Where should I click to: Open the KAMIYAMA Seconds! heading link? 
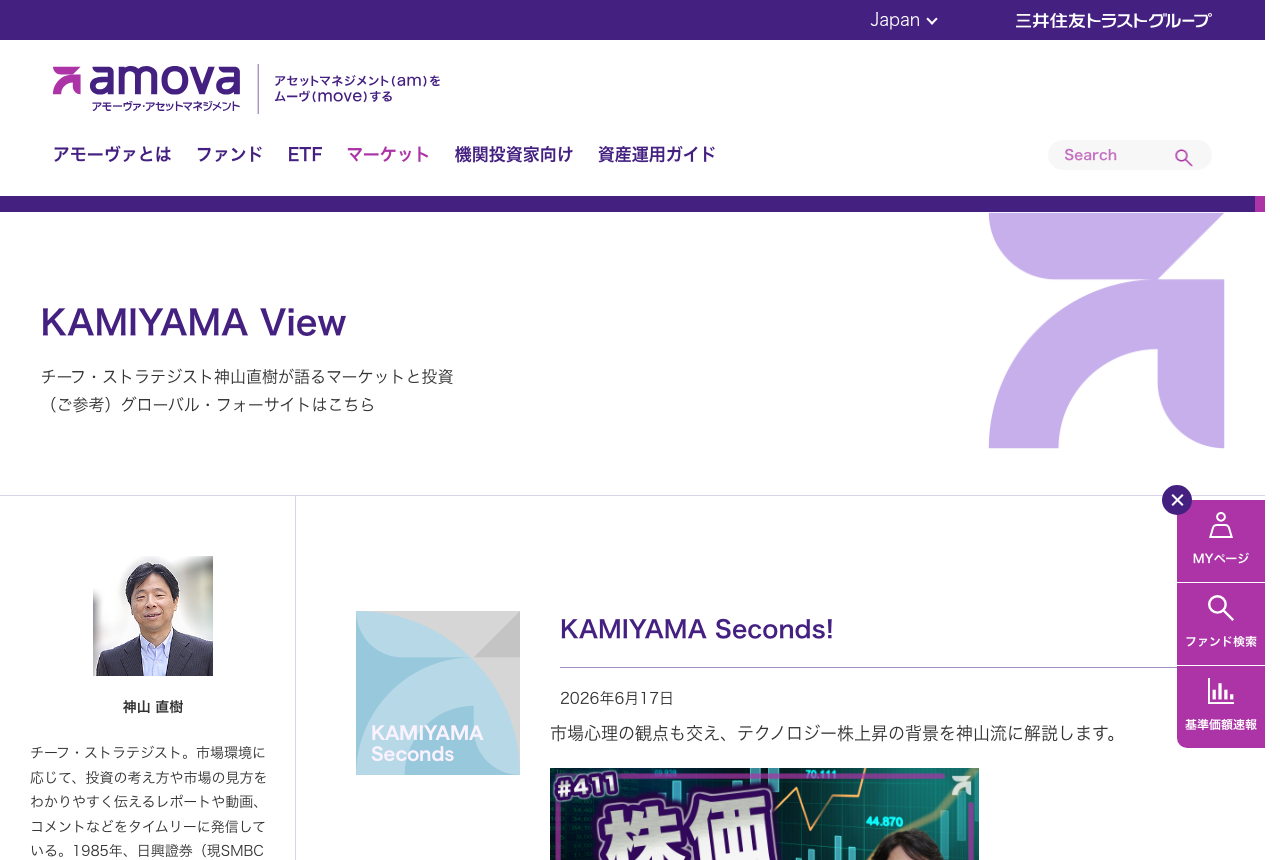(x=697, y=629)
